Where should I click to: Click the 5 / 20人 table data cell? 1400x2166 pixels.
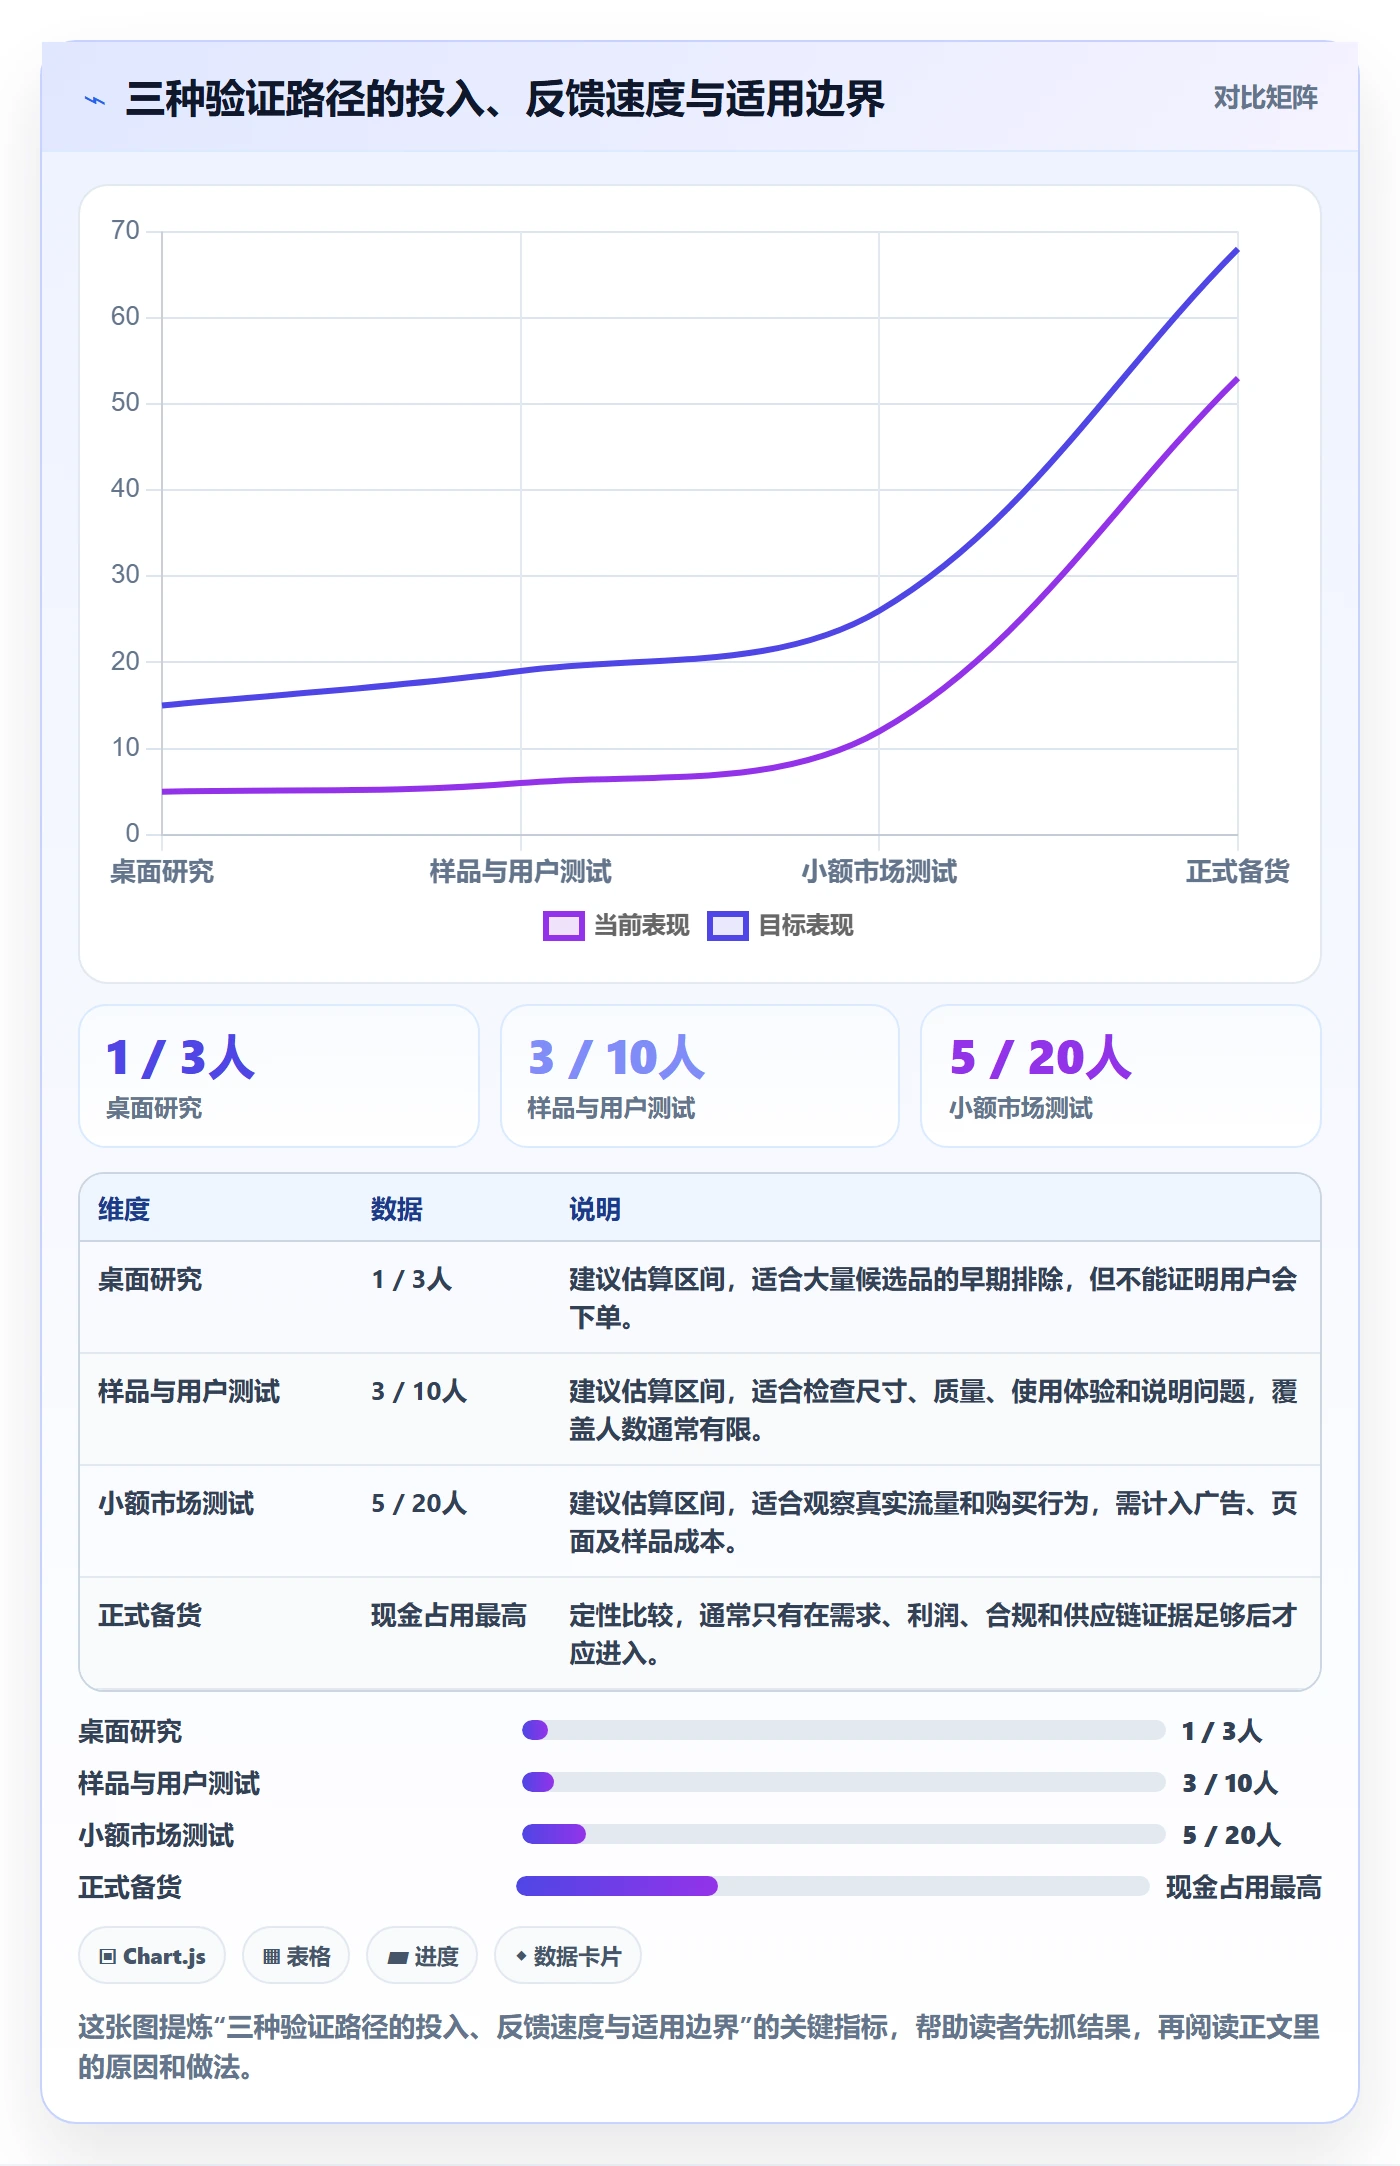coord(419,1503)
